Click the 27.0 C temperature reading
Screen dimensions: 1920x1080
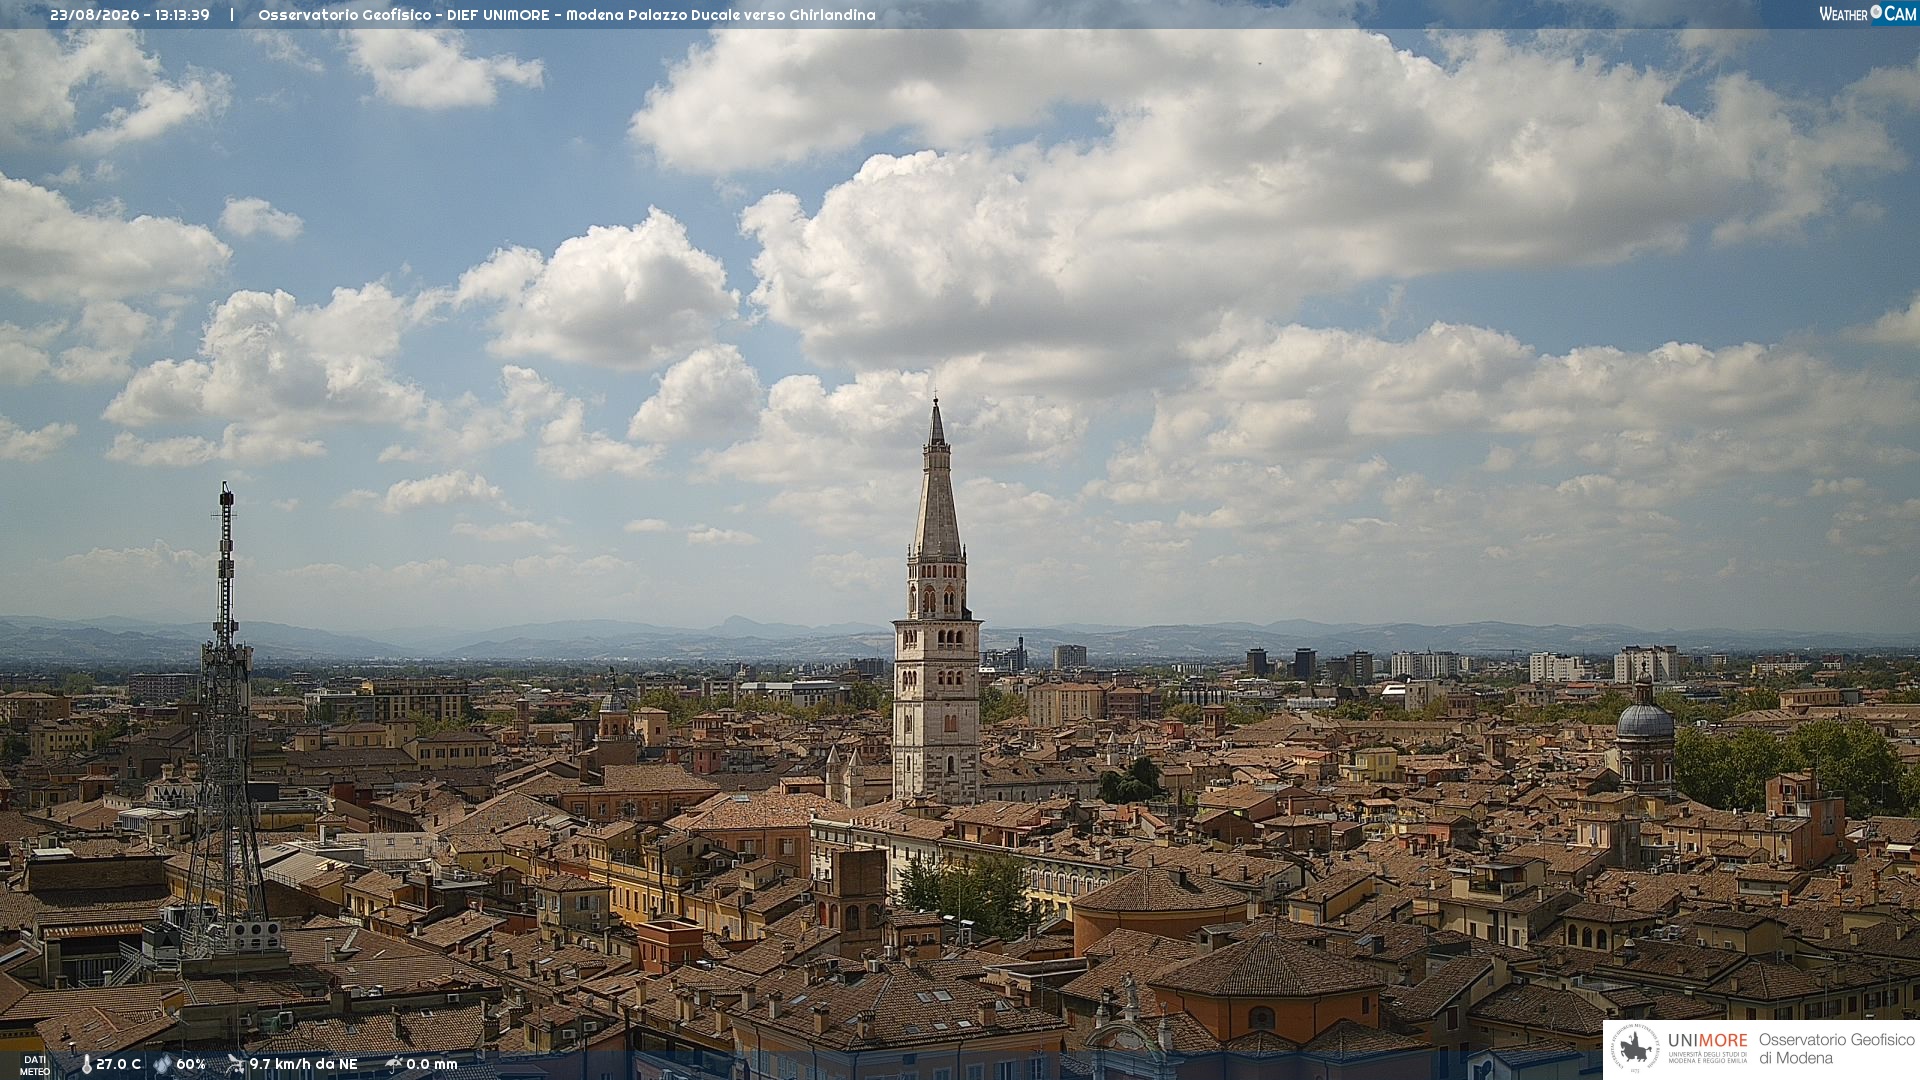119,1064
